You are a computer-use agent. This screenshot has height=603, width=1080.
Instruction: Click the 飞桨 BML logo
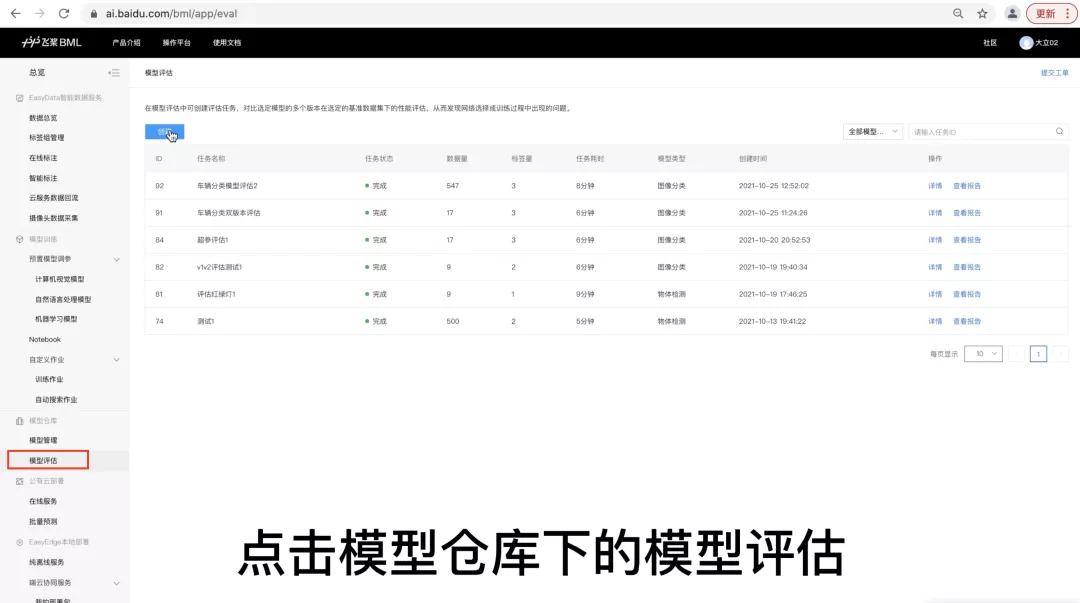[x=52, y=42]
